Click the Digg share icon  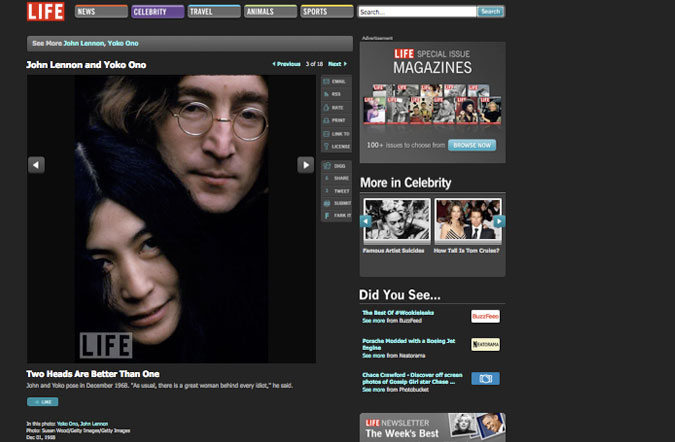334,165
